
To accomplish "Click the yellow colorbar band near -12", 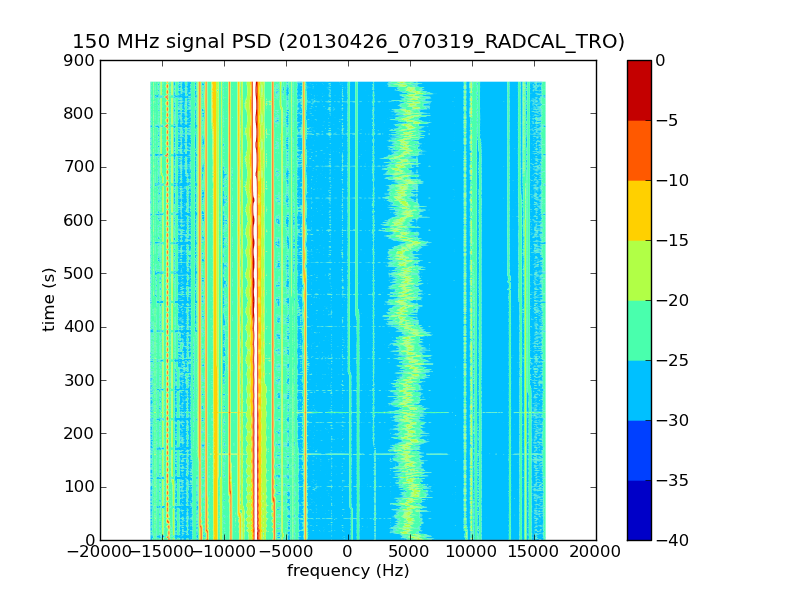I will [639, 210].
